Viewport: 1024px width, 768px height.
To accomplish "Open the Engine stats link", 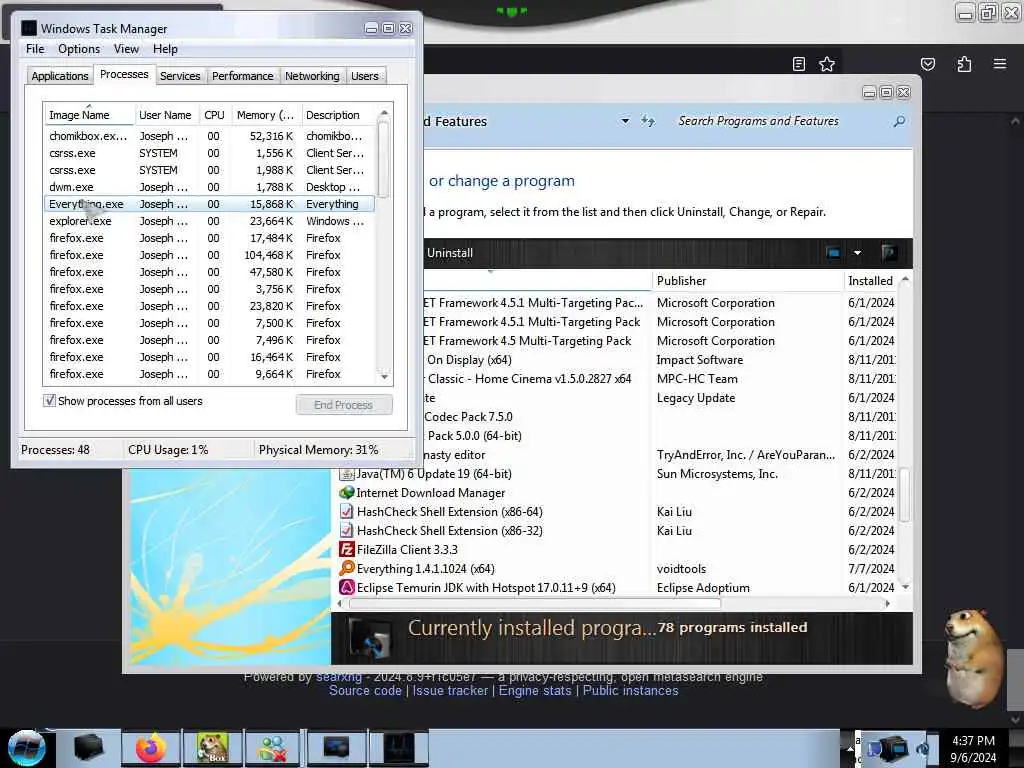I will click(535, 690).
